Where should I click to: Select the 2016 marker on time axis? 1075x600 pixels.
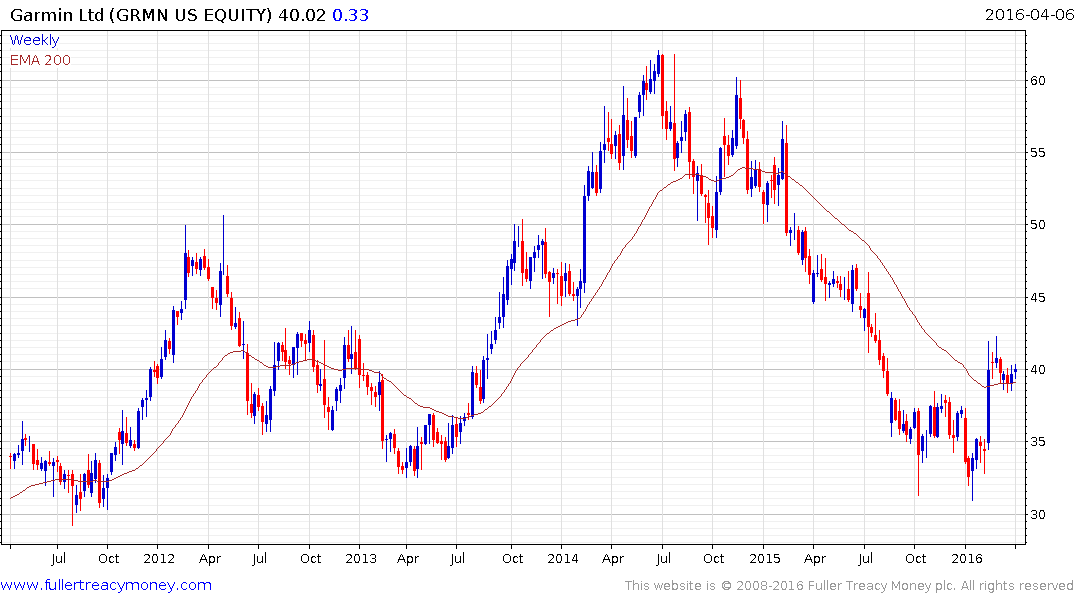966,558
